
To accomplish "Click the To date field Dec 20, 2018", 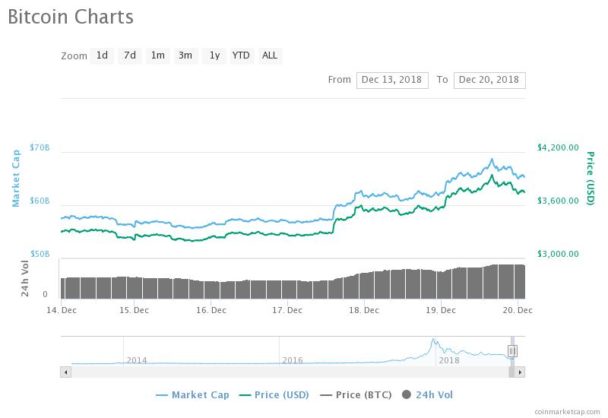I will coord(489,80).
